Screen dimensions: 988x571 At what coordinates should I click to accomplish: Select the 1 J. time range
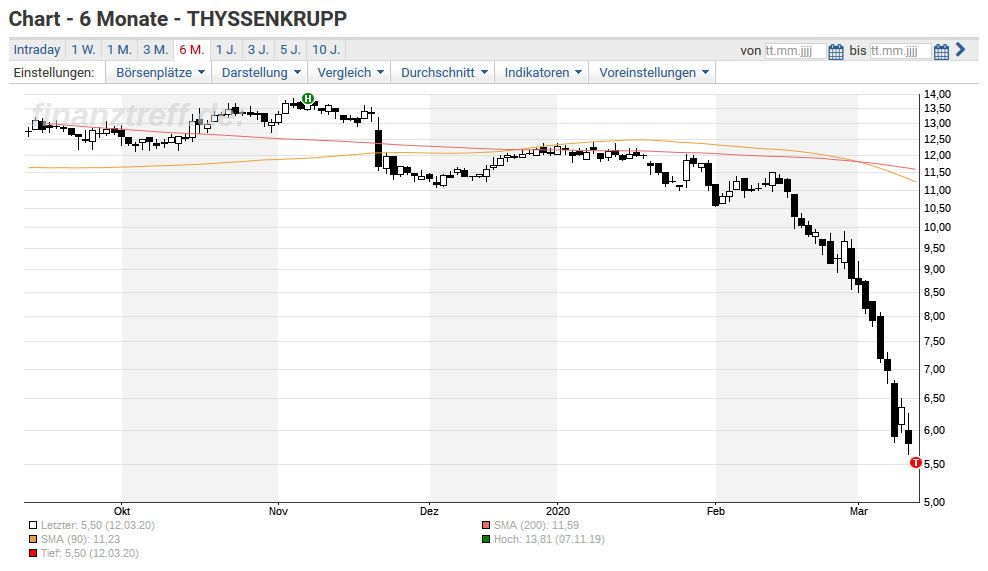pos(226,50)
